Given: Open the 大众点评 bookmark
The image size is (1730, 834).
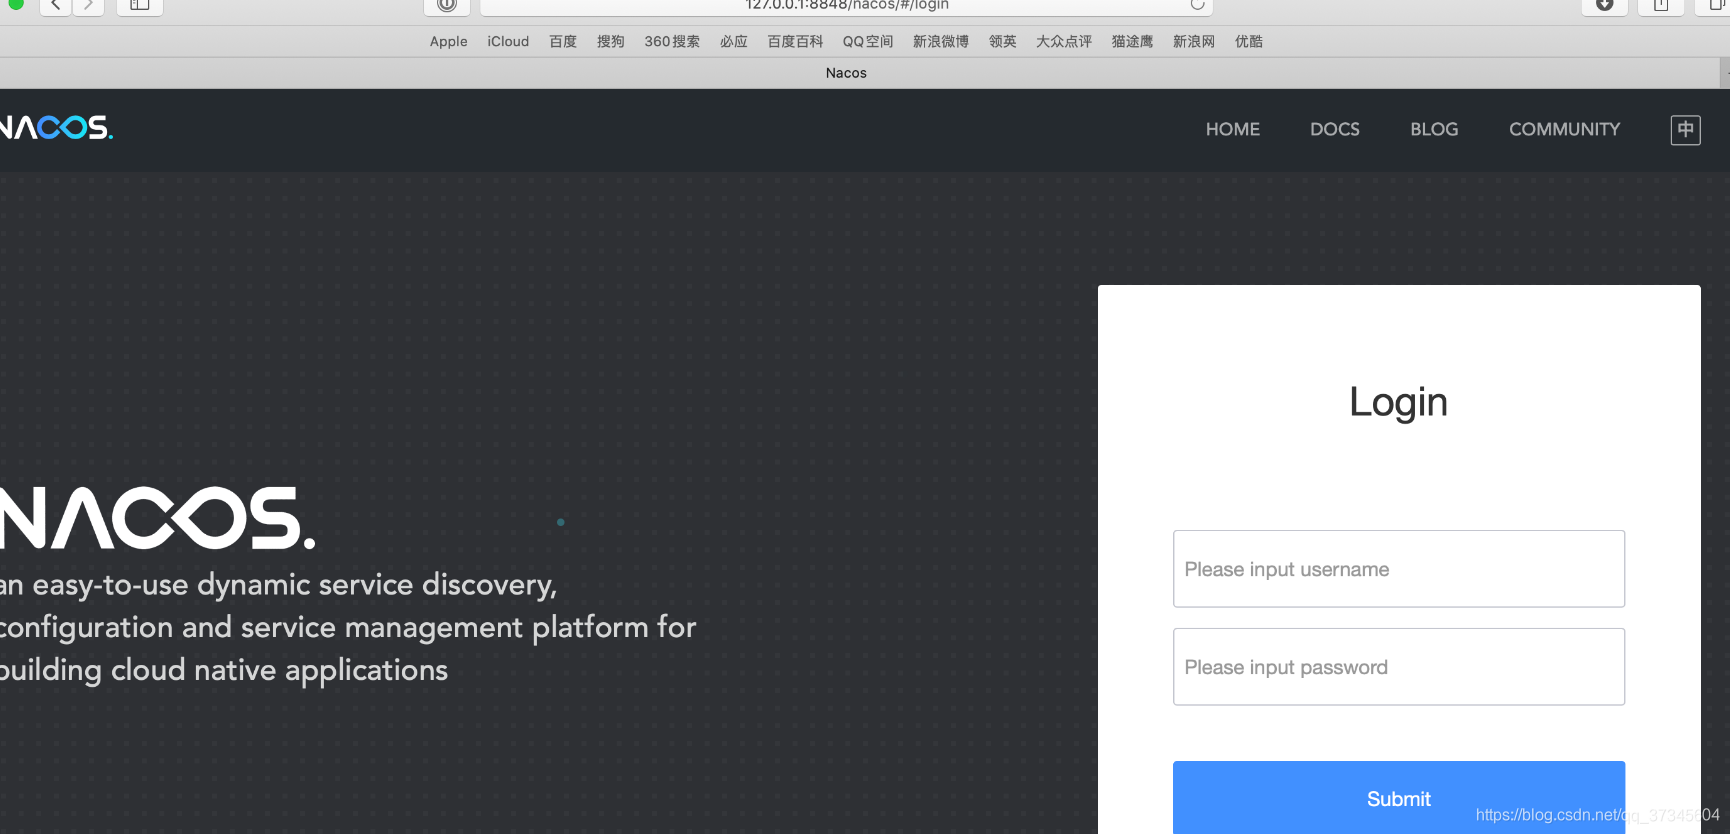Looking at the screenshot, I should pyautogui.click(x=1064, y=41).
